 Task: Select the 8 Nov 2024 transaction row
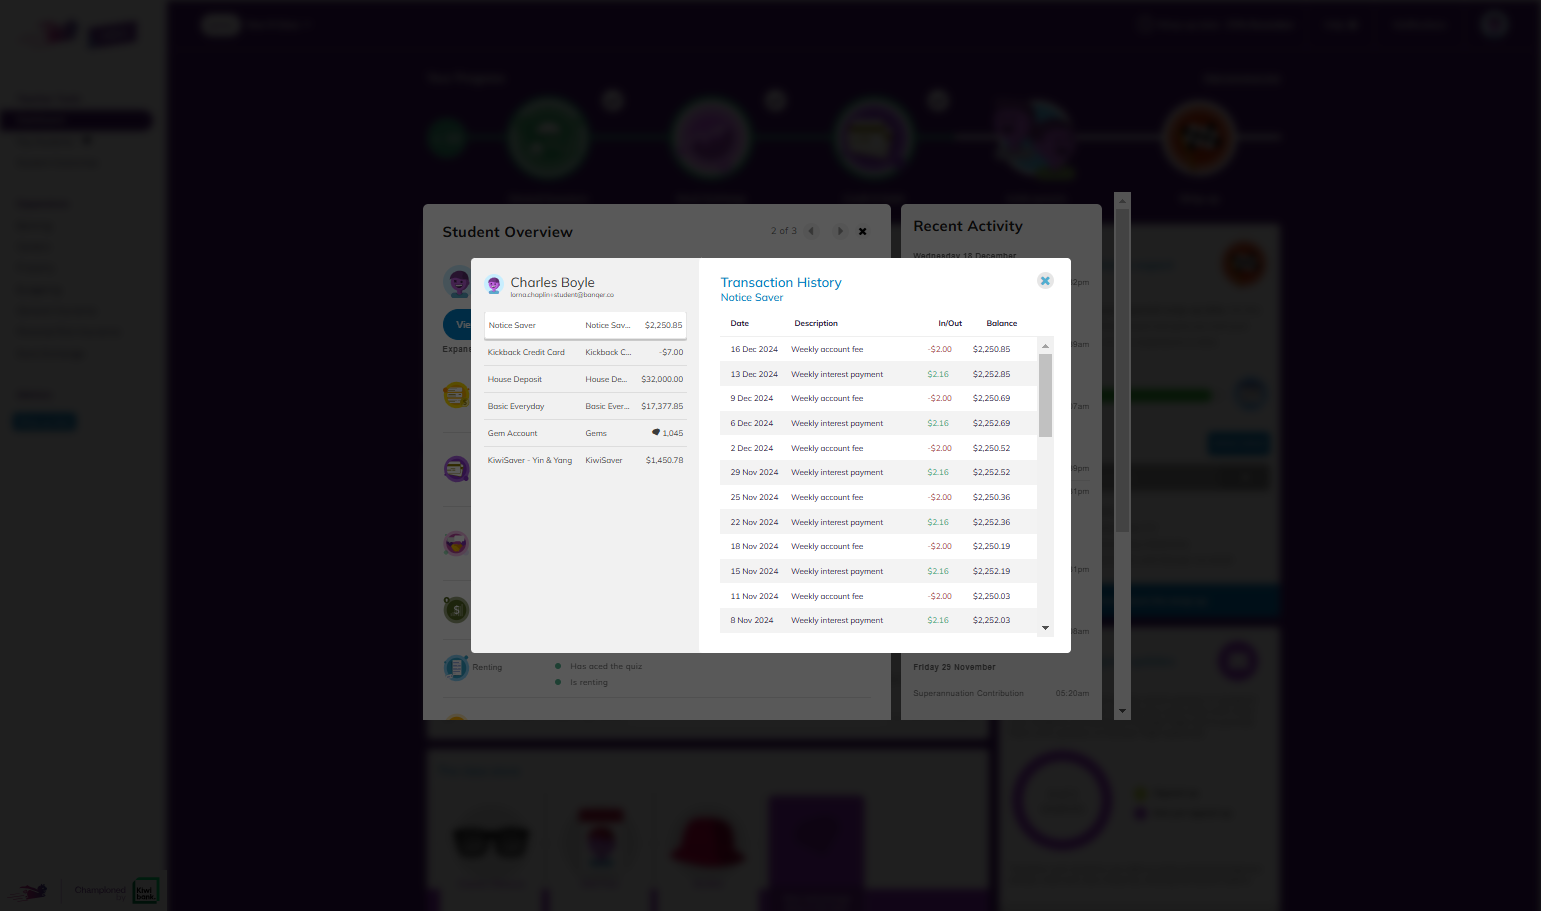click(x=878, y=620)
